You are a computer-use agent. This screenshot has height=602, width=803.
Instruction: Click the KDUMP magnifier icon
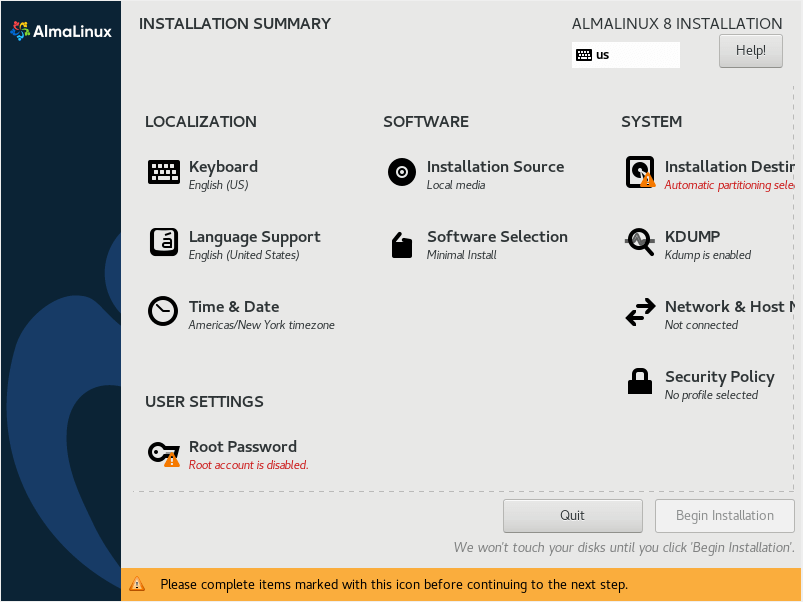(640, 242)
